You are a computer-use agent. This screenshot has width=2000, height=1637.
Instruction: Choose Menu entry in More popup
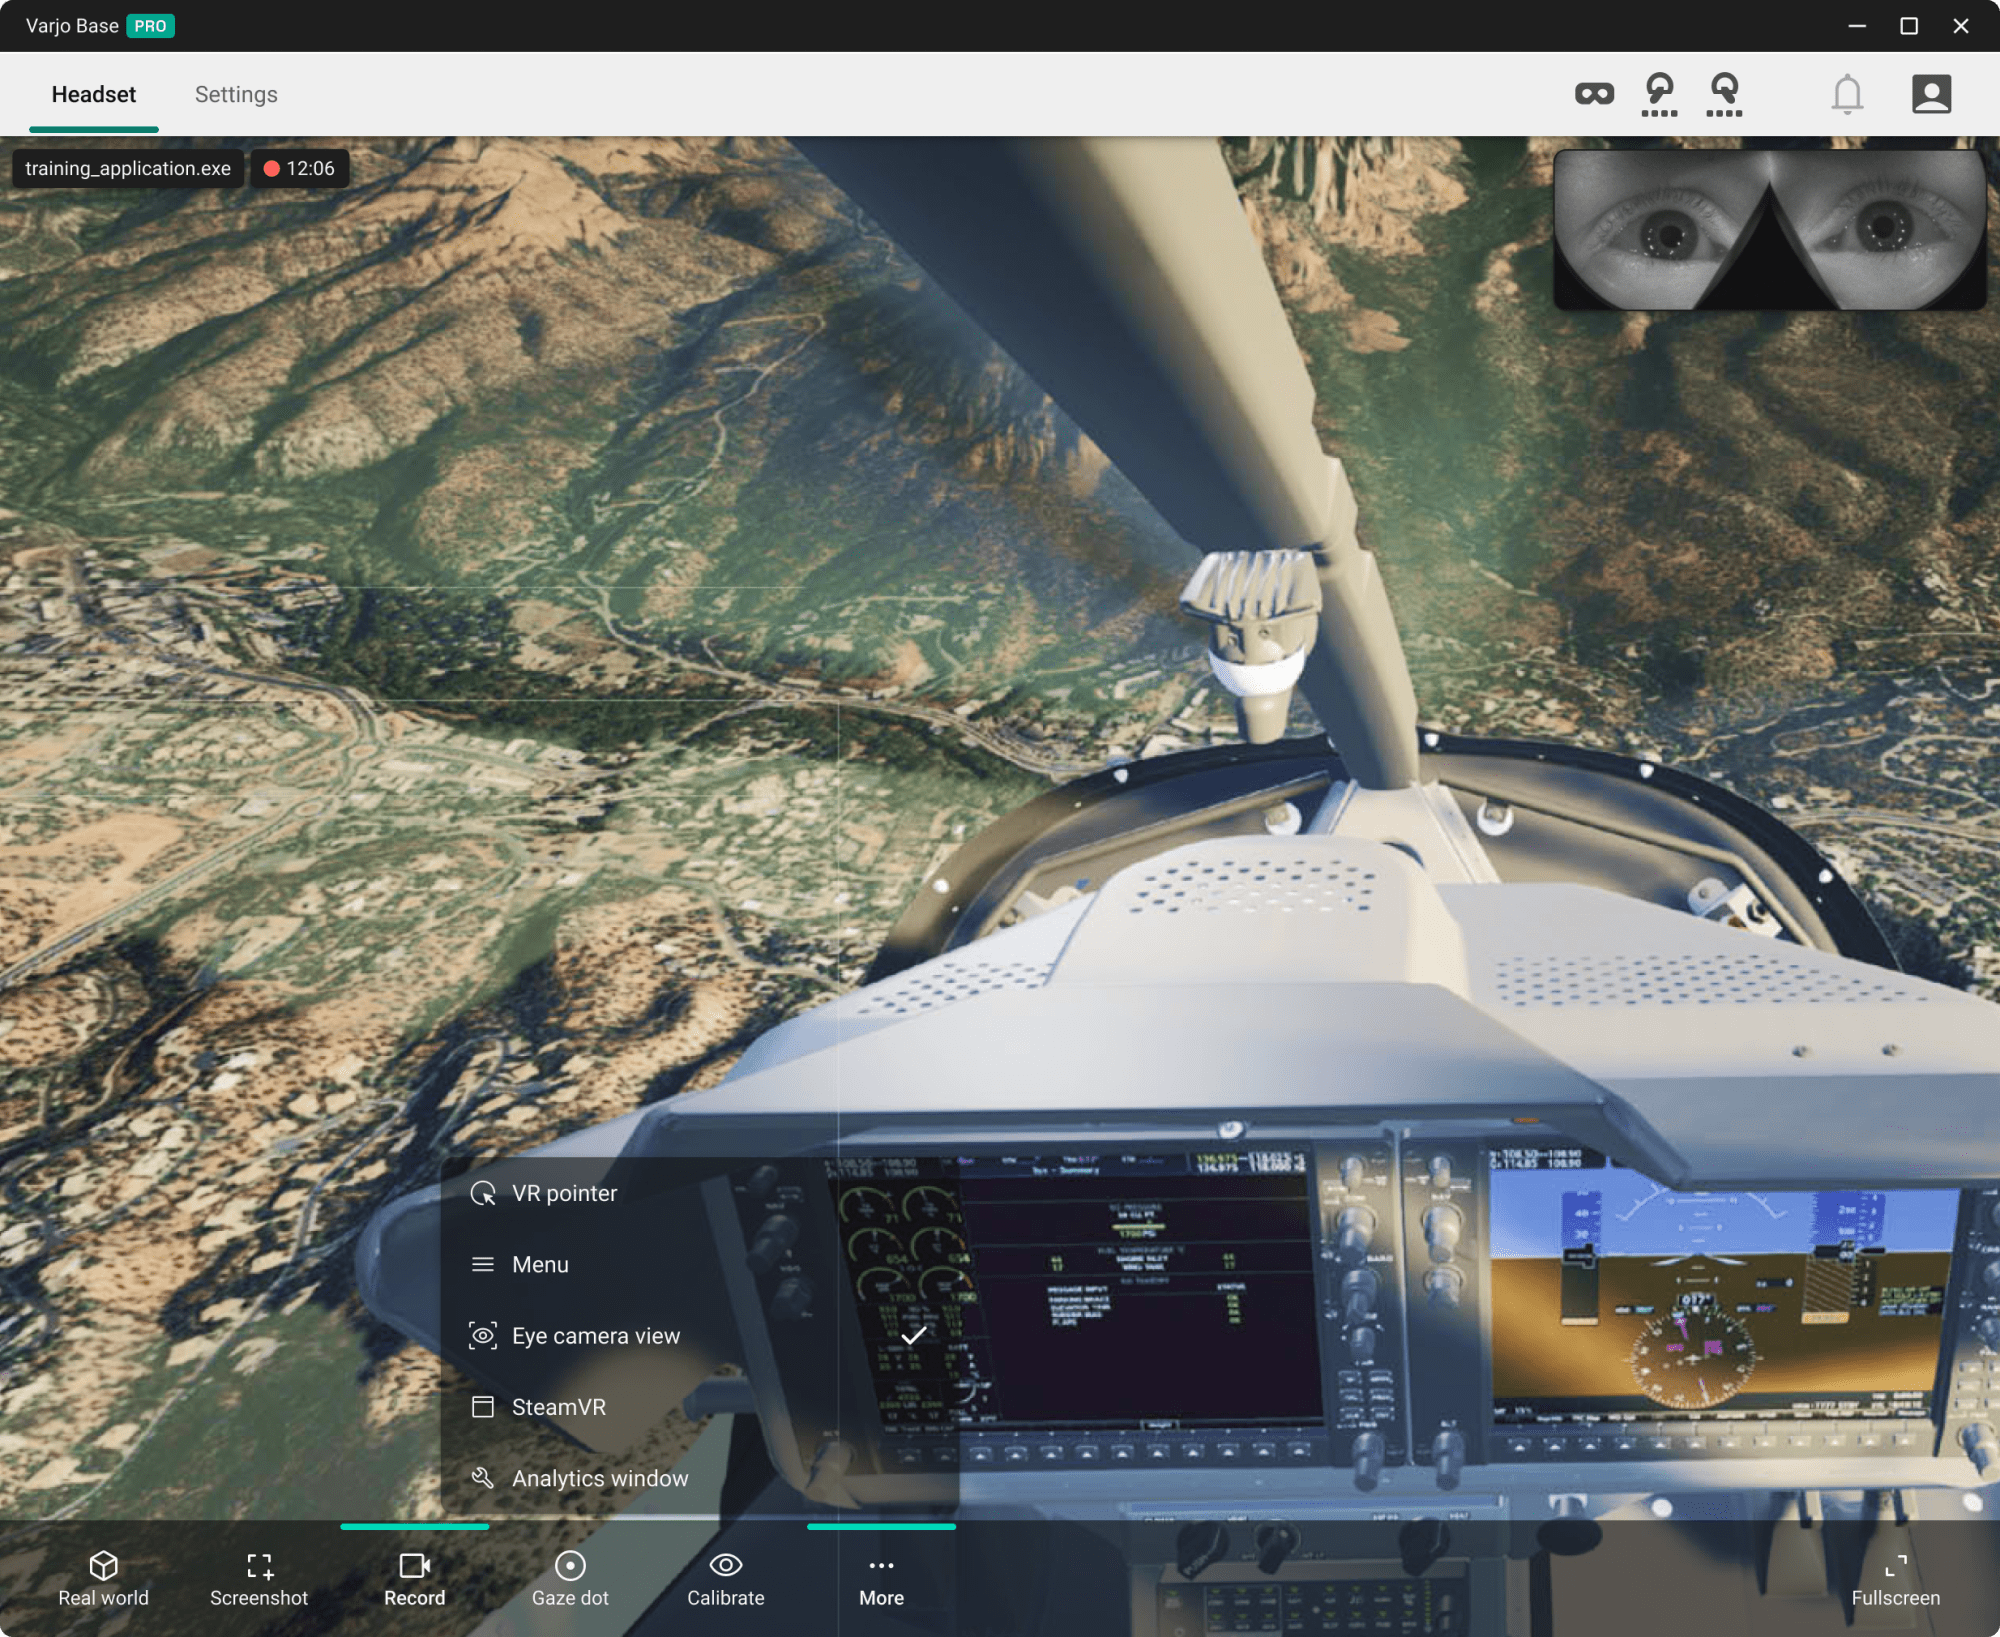(540, 1264)
